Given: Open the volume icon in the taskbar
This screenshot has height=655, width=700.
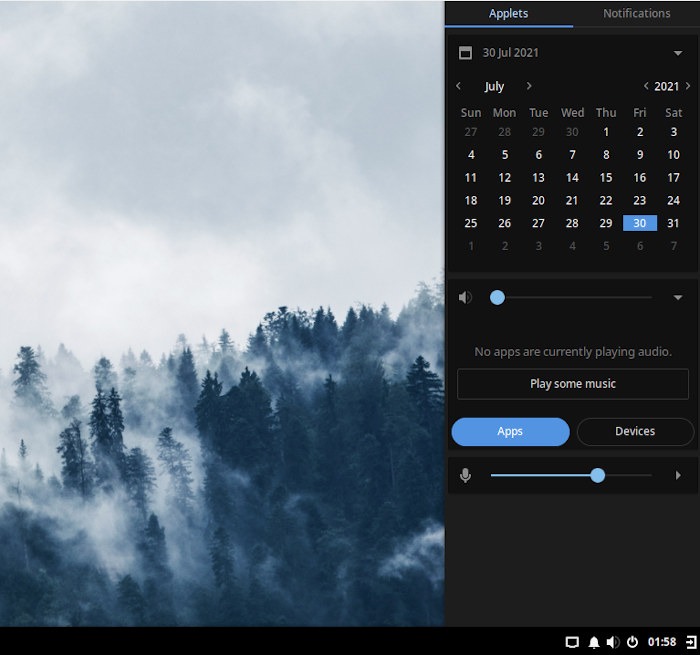Looking at the screenshot, I should 612,642.
